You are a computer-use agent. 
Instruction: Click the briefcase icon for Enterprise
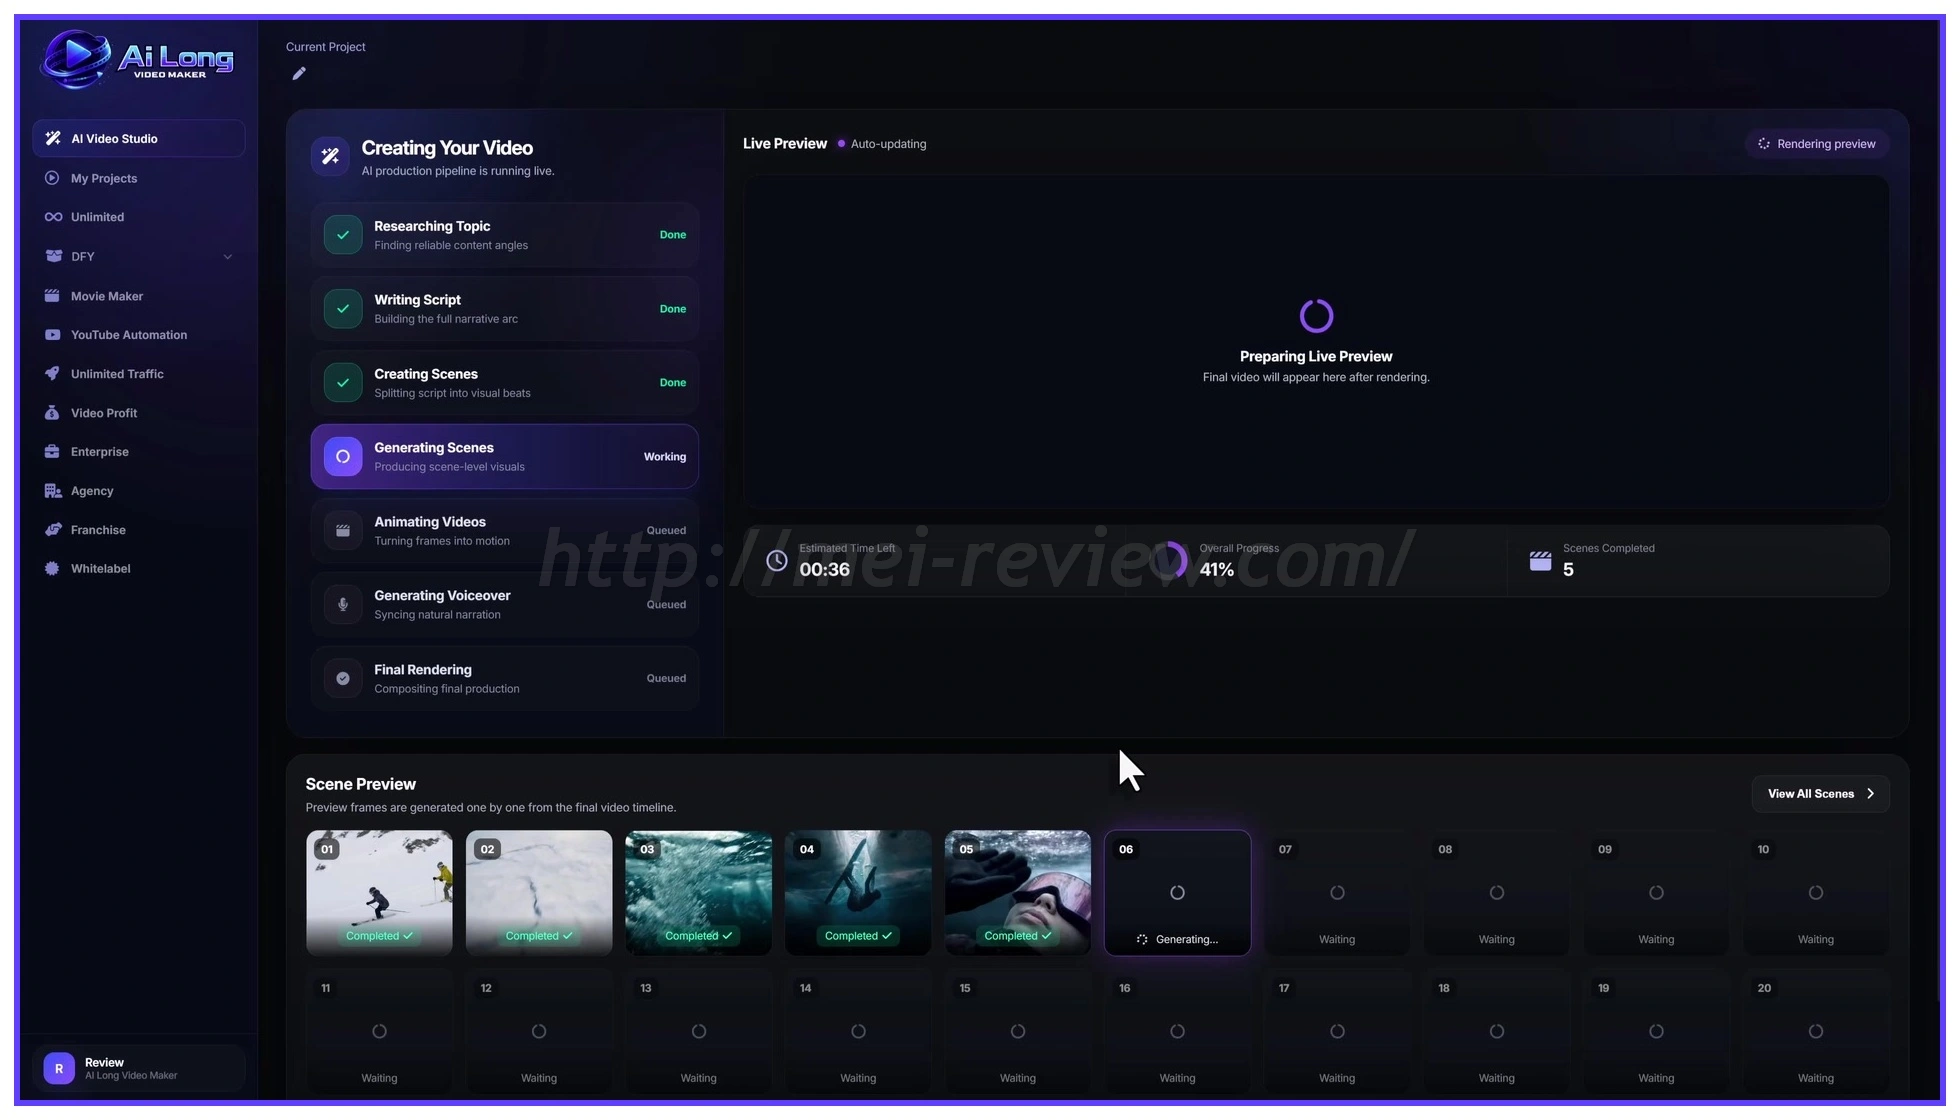tap(52, 452)
